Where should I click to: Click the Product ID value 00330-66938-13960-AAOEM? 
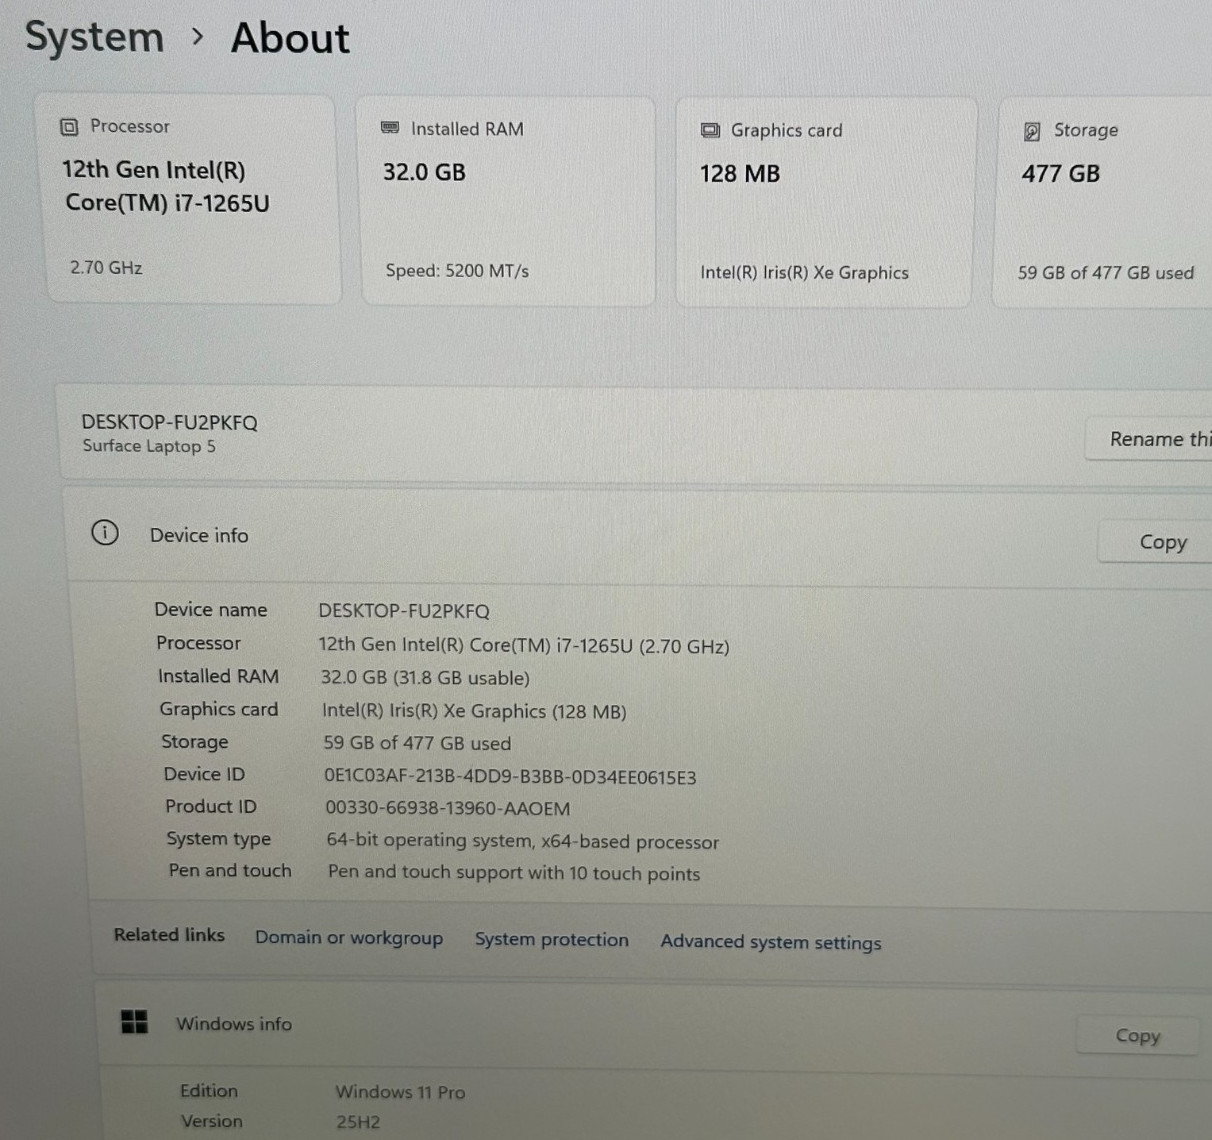tap(448, 808)
